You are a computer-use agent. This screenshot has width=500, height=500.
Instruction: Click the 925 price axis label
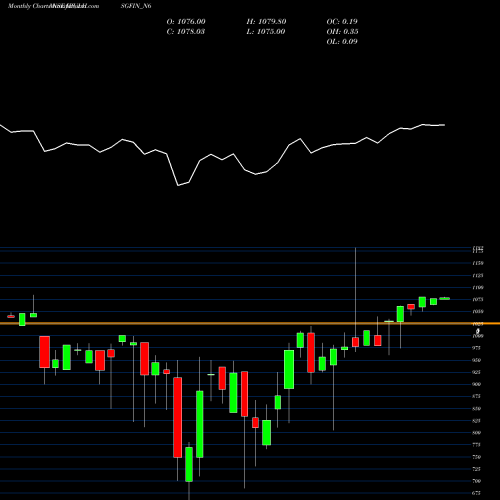[x=477, y=372]
